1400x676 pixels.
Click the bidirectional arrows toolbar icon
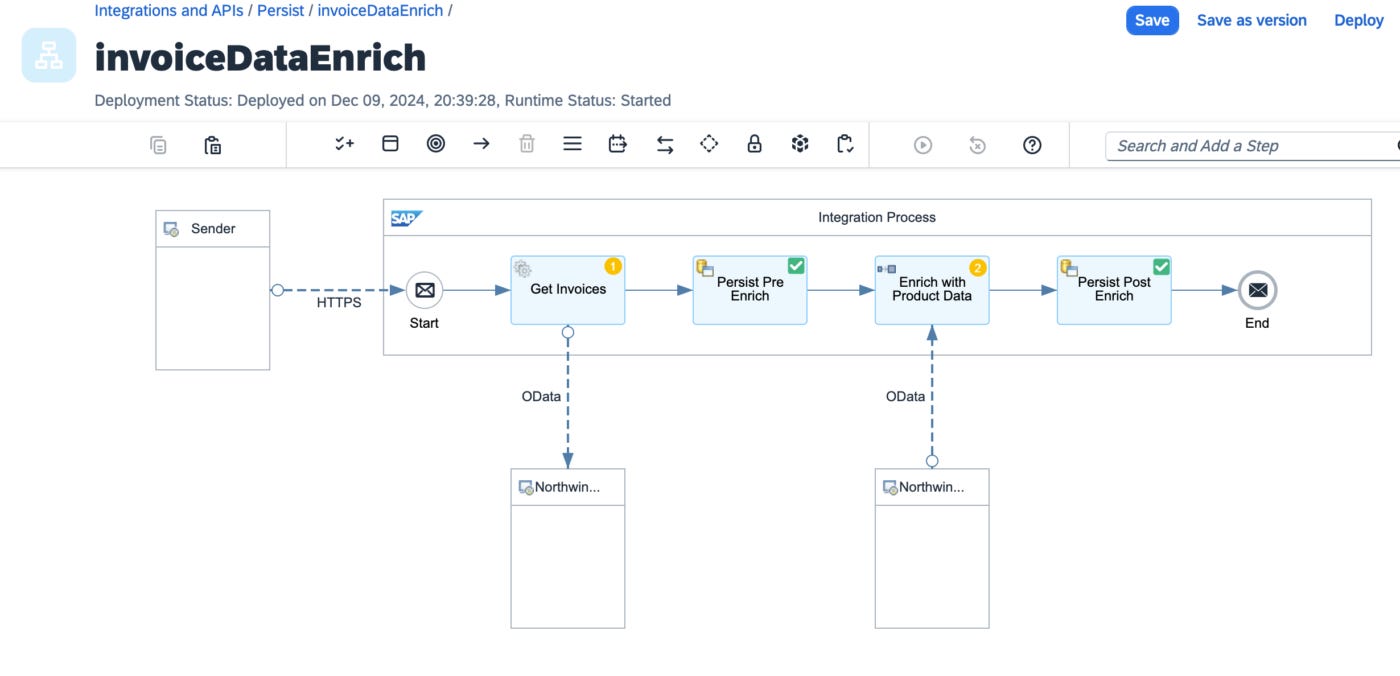point(665,145)
